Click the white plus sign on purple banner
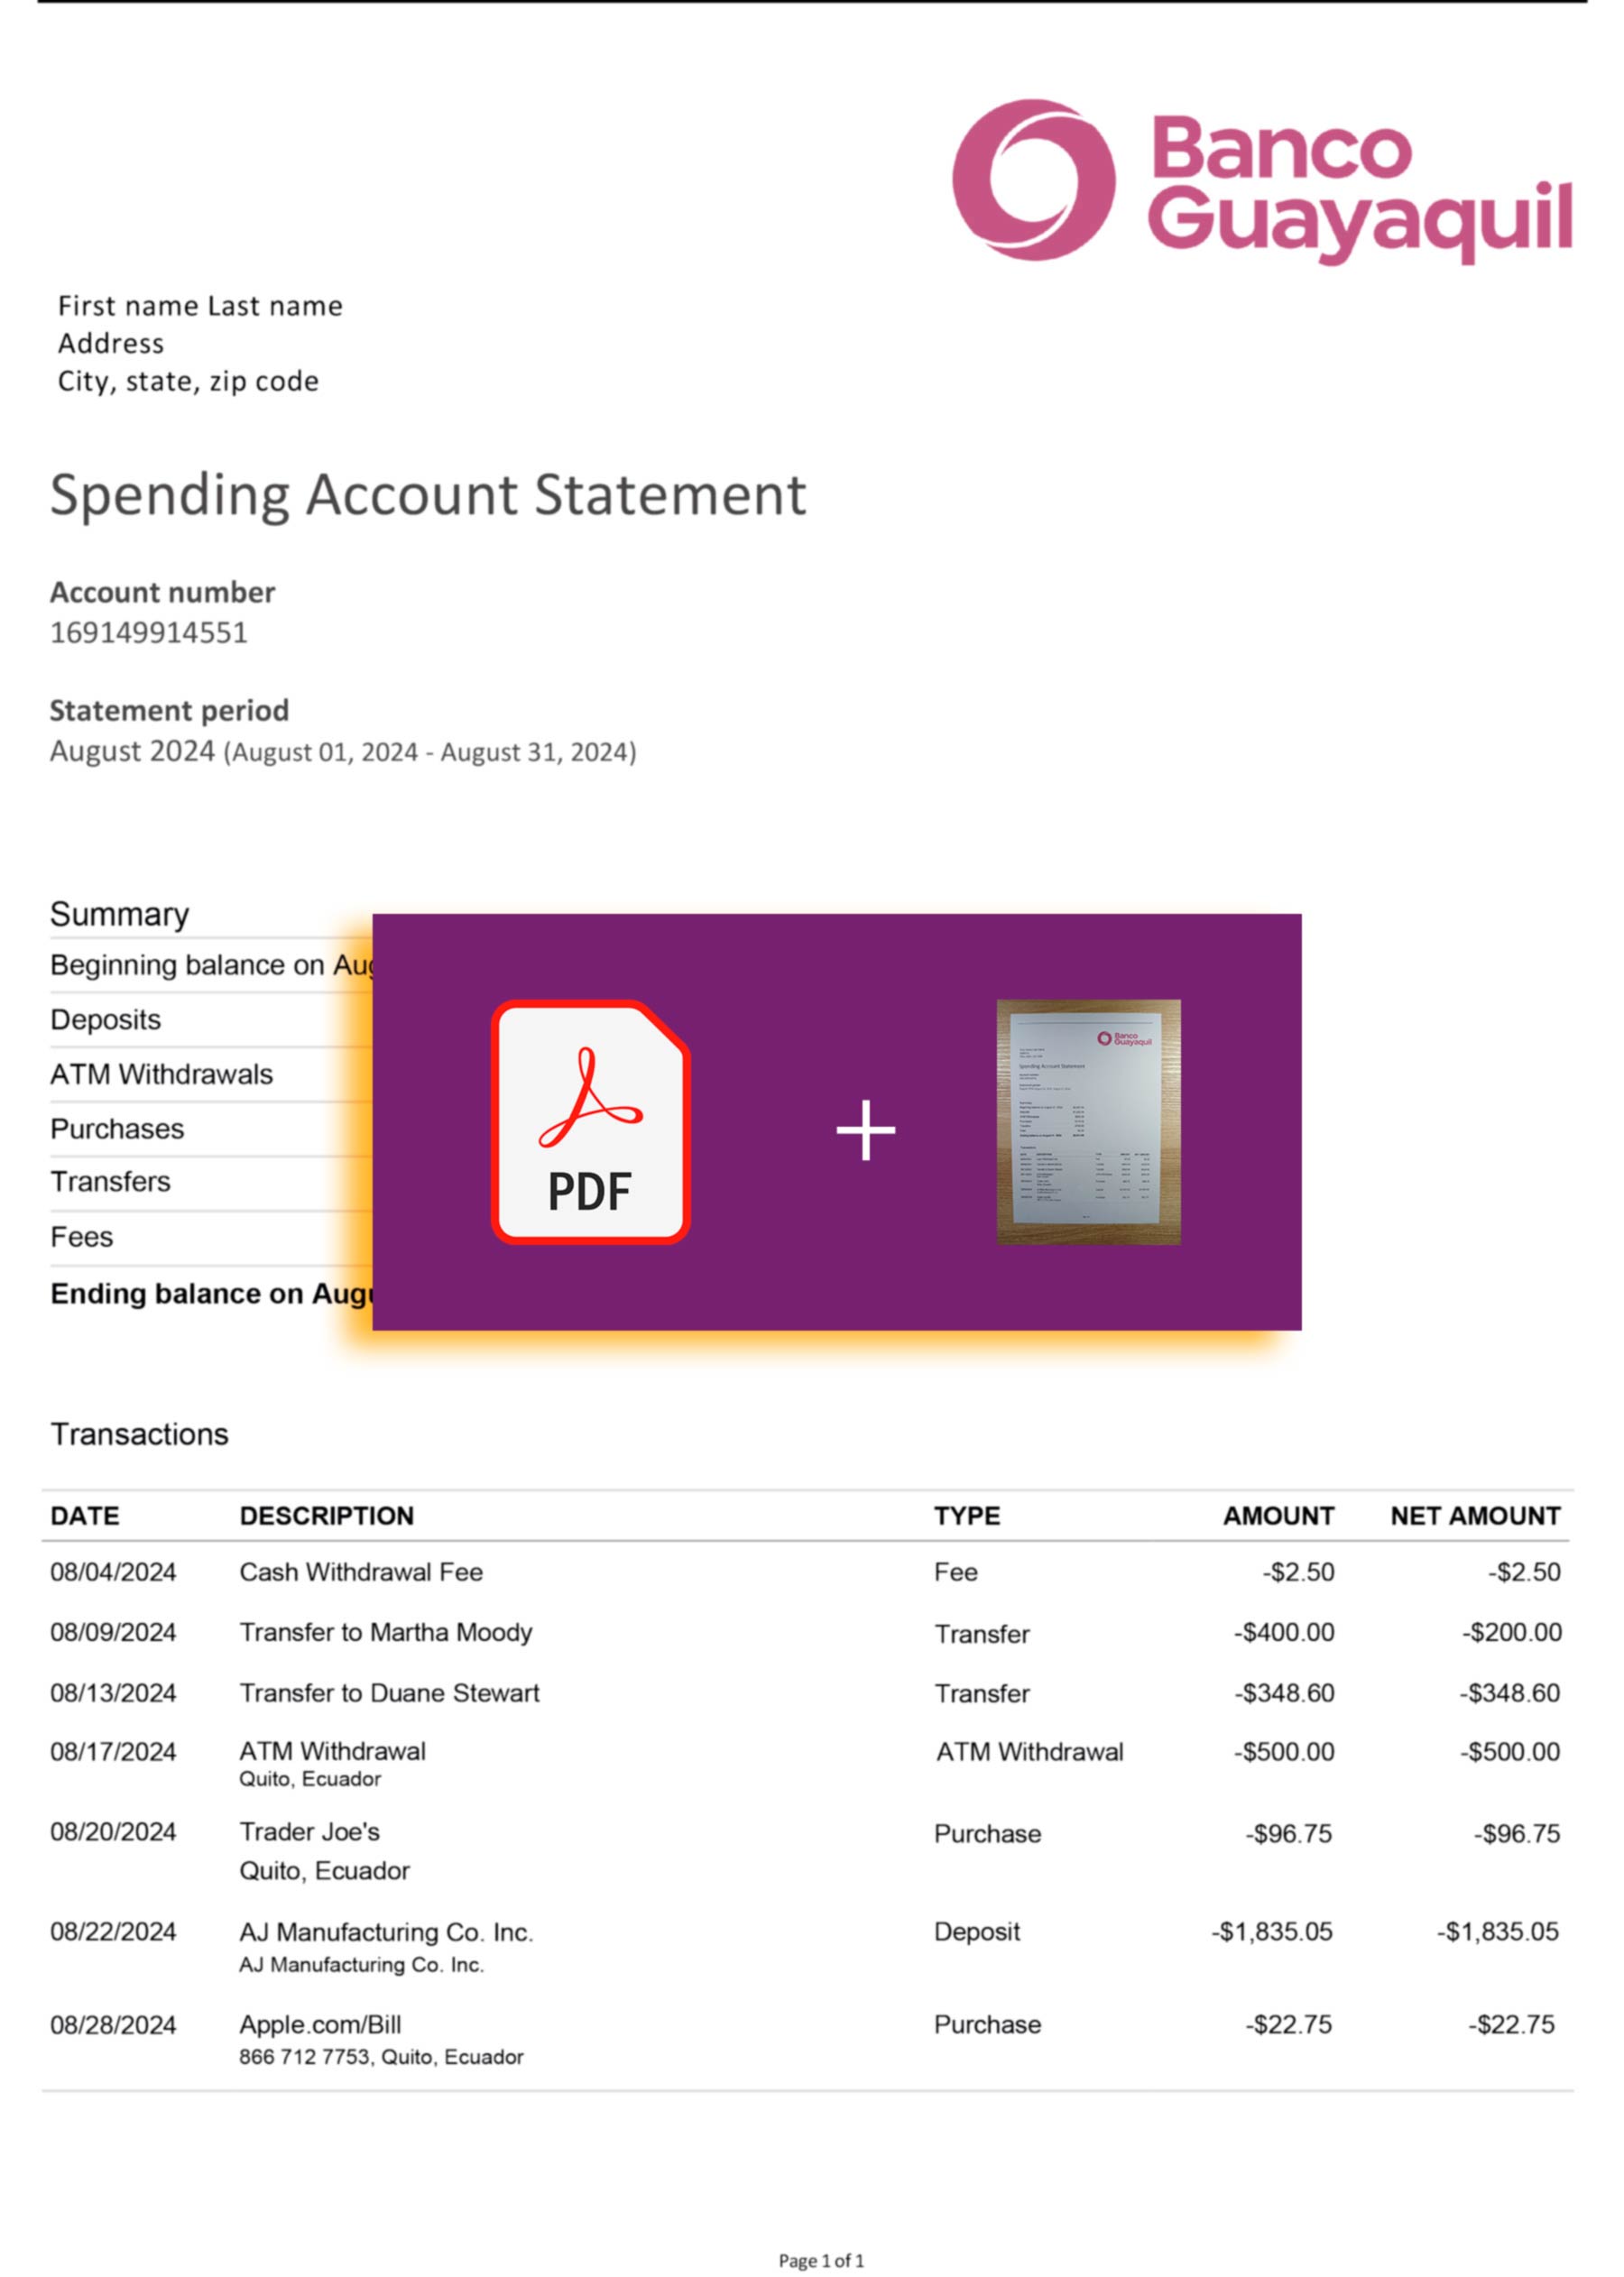This screenshot has height=2277, width=1624. 865,1130
